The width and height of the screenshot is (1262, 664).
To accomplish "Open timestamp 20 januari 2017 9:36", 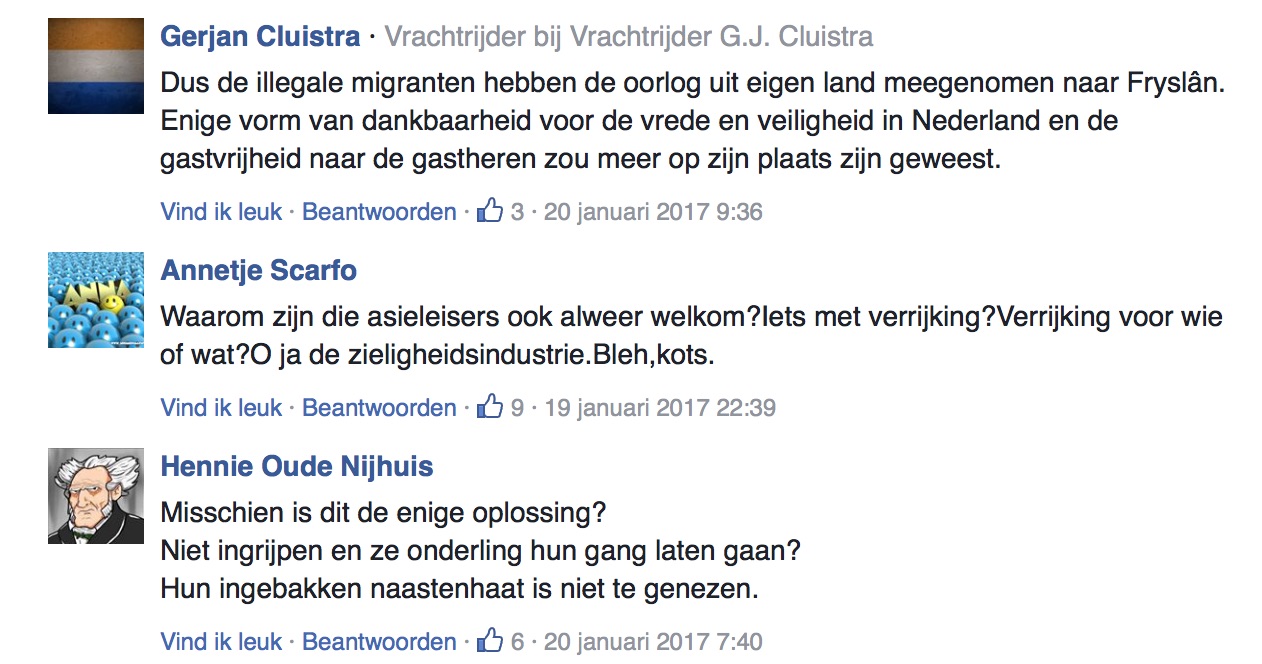I will tap(653, 212).
